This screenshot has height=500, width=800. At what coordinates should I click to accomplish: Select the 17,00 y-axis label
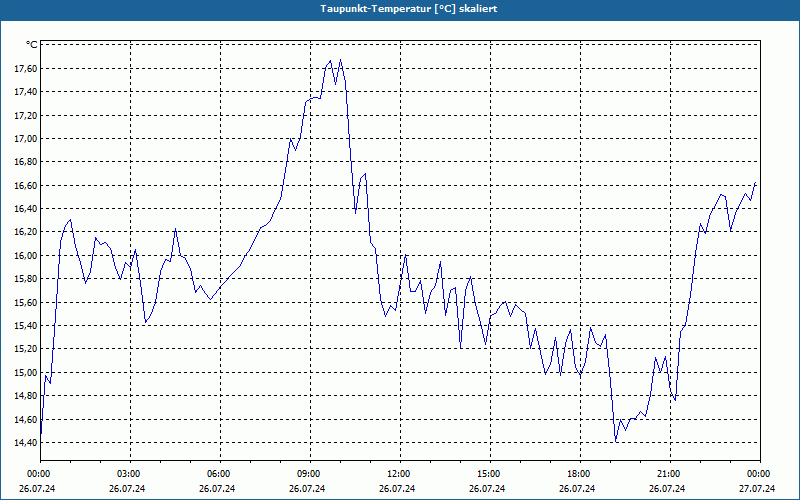click(26, 138)
